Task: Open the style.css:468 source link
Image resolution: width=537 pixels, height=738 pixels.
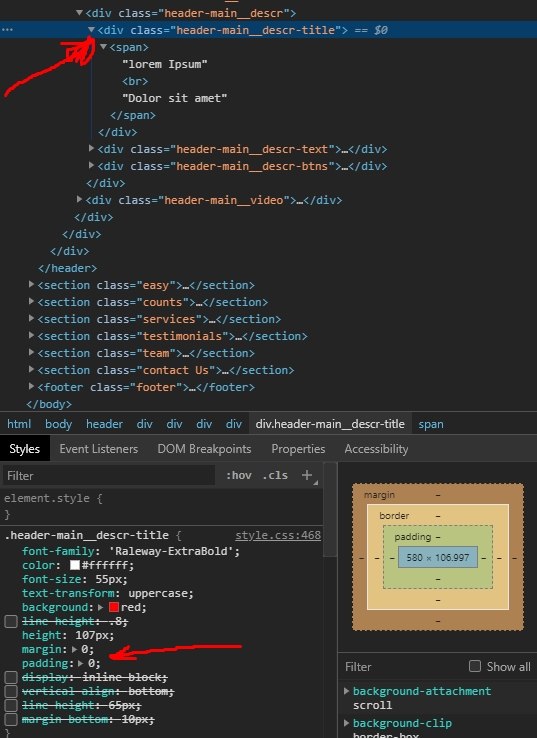Action: tap(278, 535)
